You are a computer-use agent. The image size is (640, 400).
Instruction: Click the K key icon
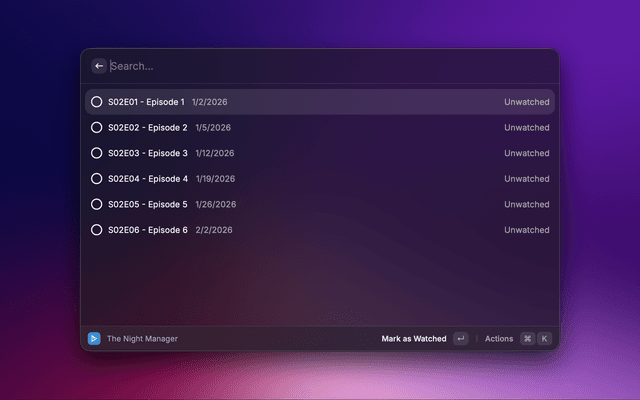click(545, 339)
